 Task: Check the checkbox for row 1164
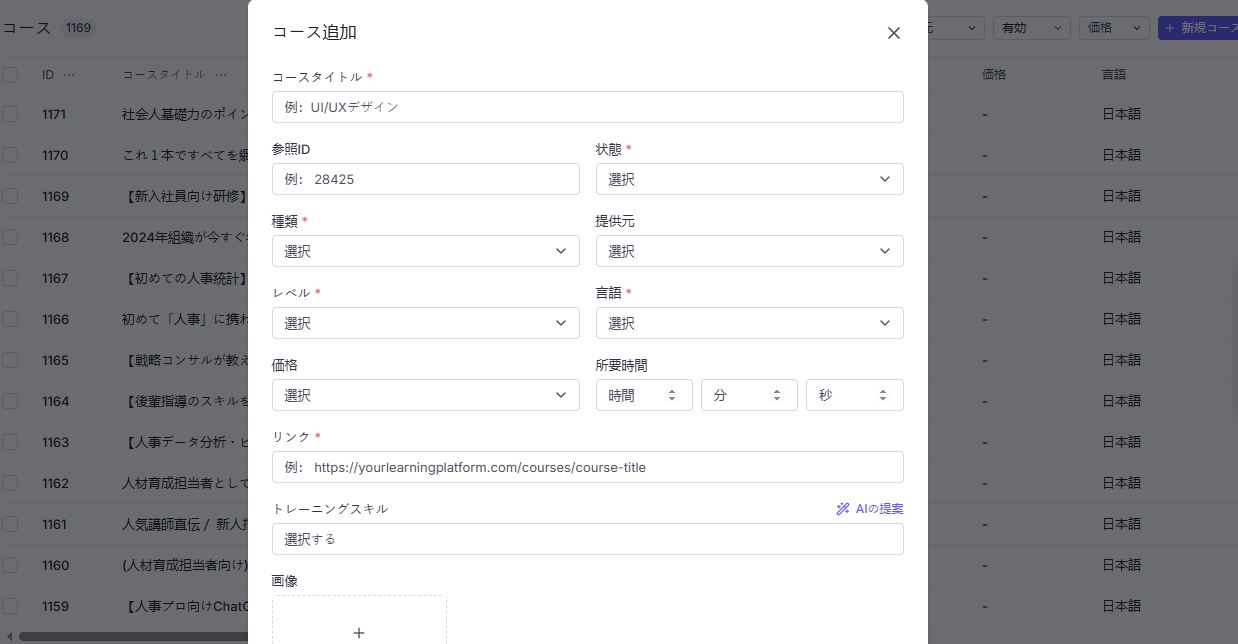(x=10, y=401)
